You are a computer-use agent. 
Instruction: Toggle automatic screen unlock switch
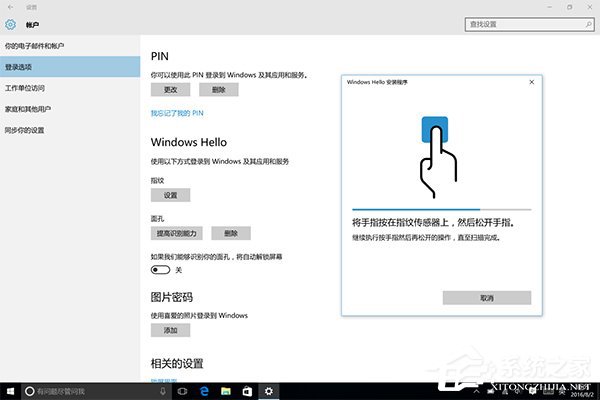coord(160,270)
